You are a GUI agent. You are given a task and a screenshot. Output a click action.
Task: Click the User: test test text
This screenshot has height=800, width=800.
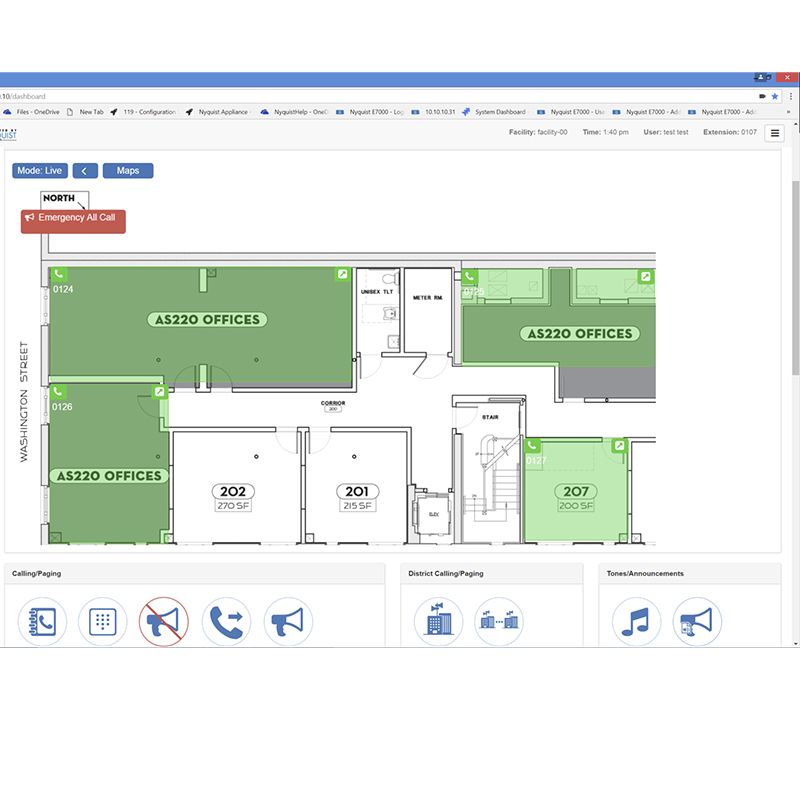pos(665,132)
